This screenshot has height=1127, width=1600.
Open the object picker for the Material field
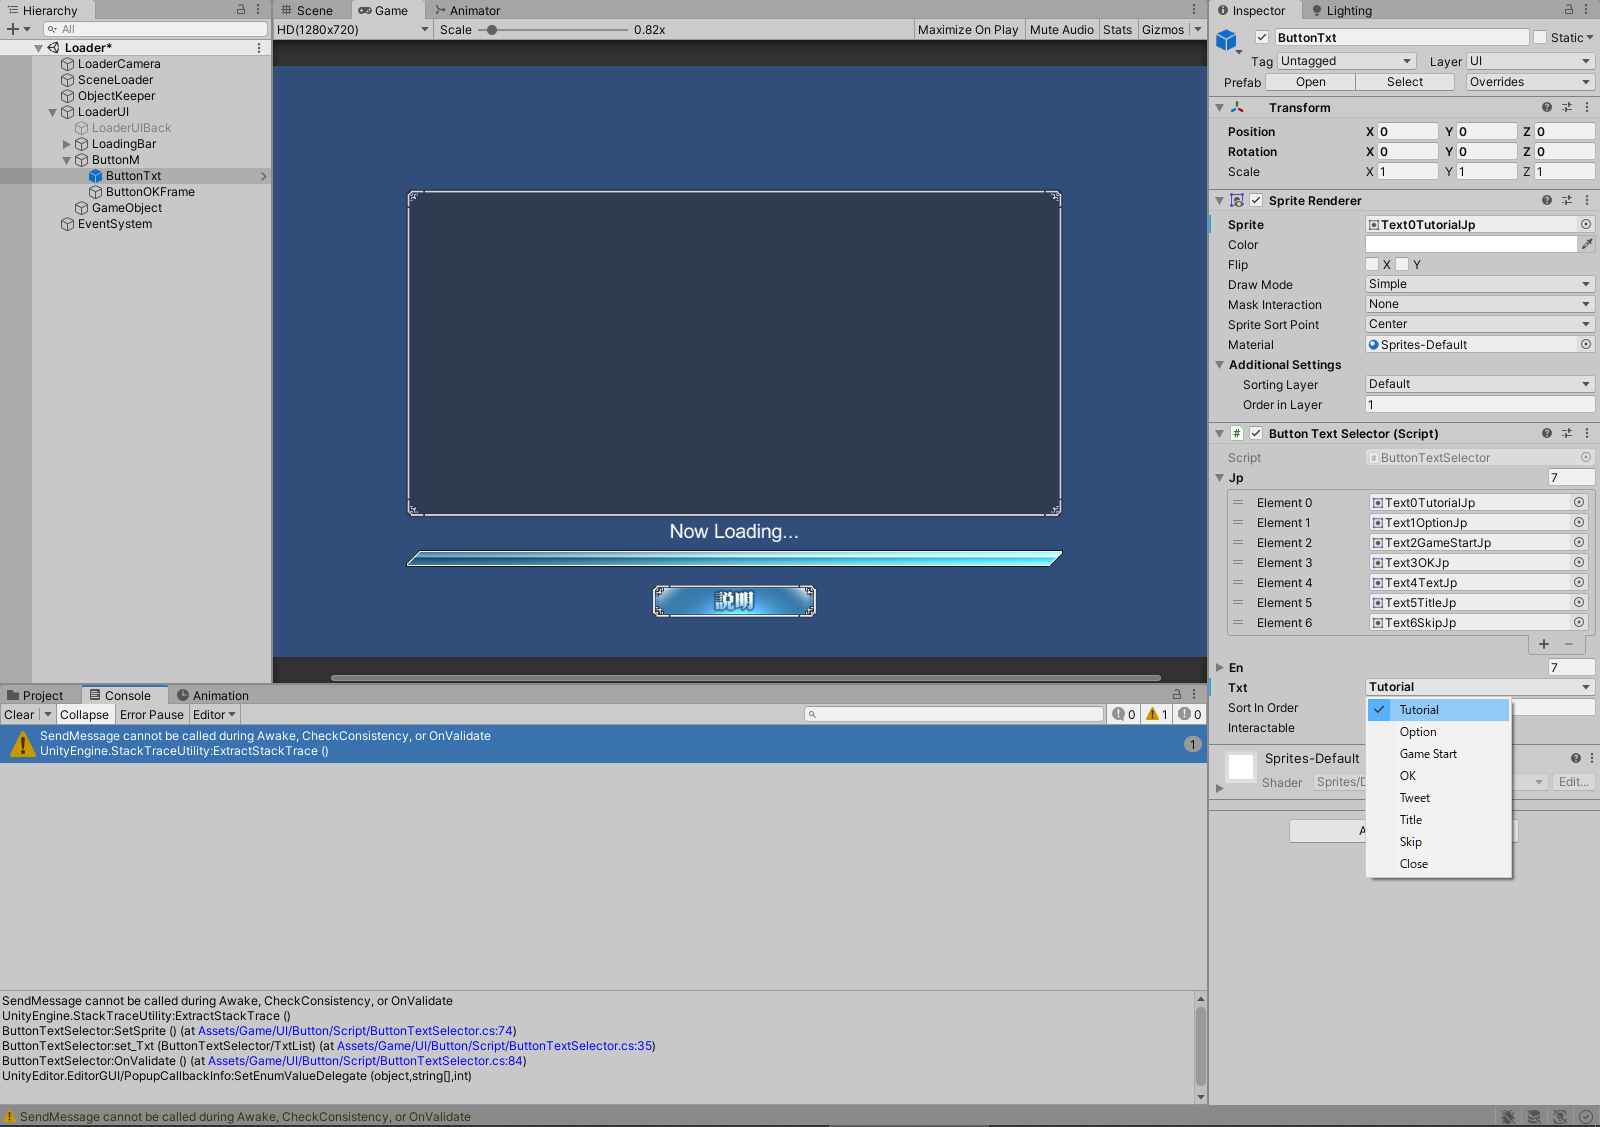[1586, 344]
